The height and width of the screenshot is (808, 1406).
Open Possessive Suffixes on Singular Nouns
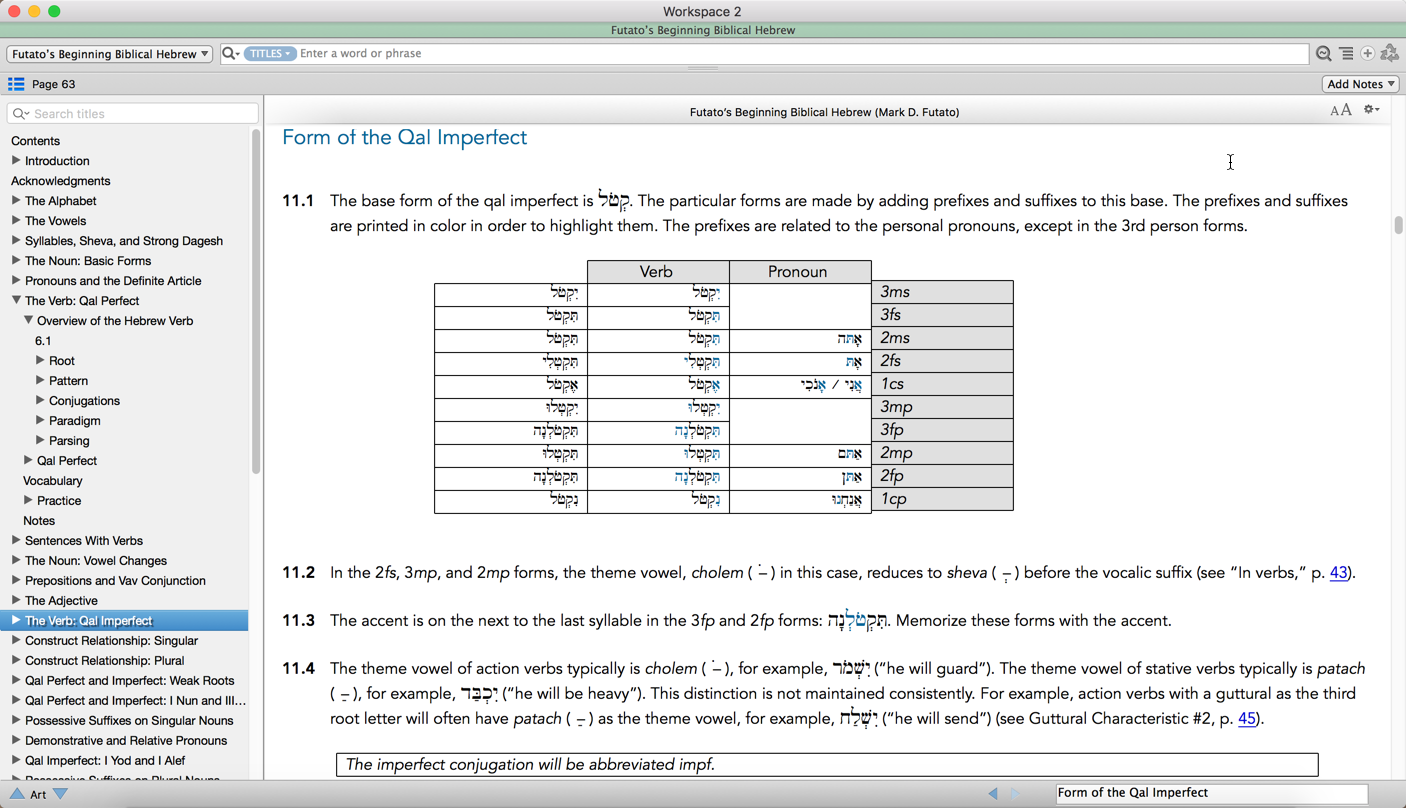tap(129, 721)
